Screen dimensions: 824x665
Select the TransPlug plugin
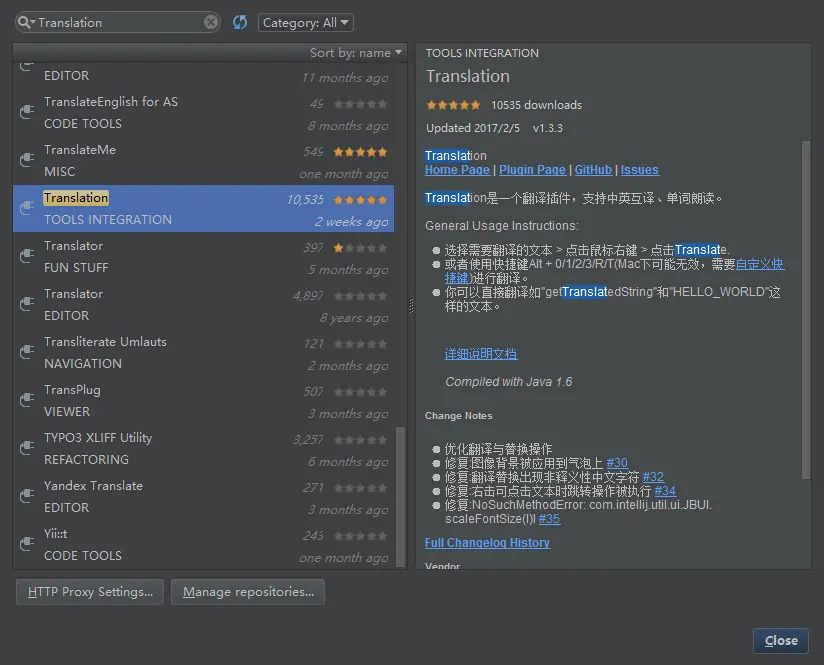coord(203,400)
